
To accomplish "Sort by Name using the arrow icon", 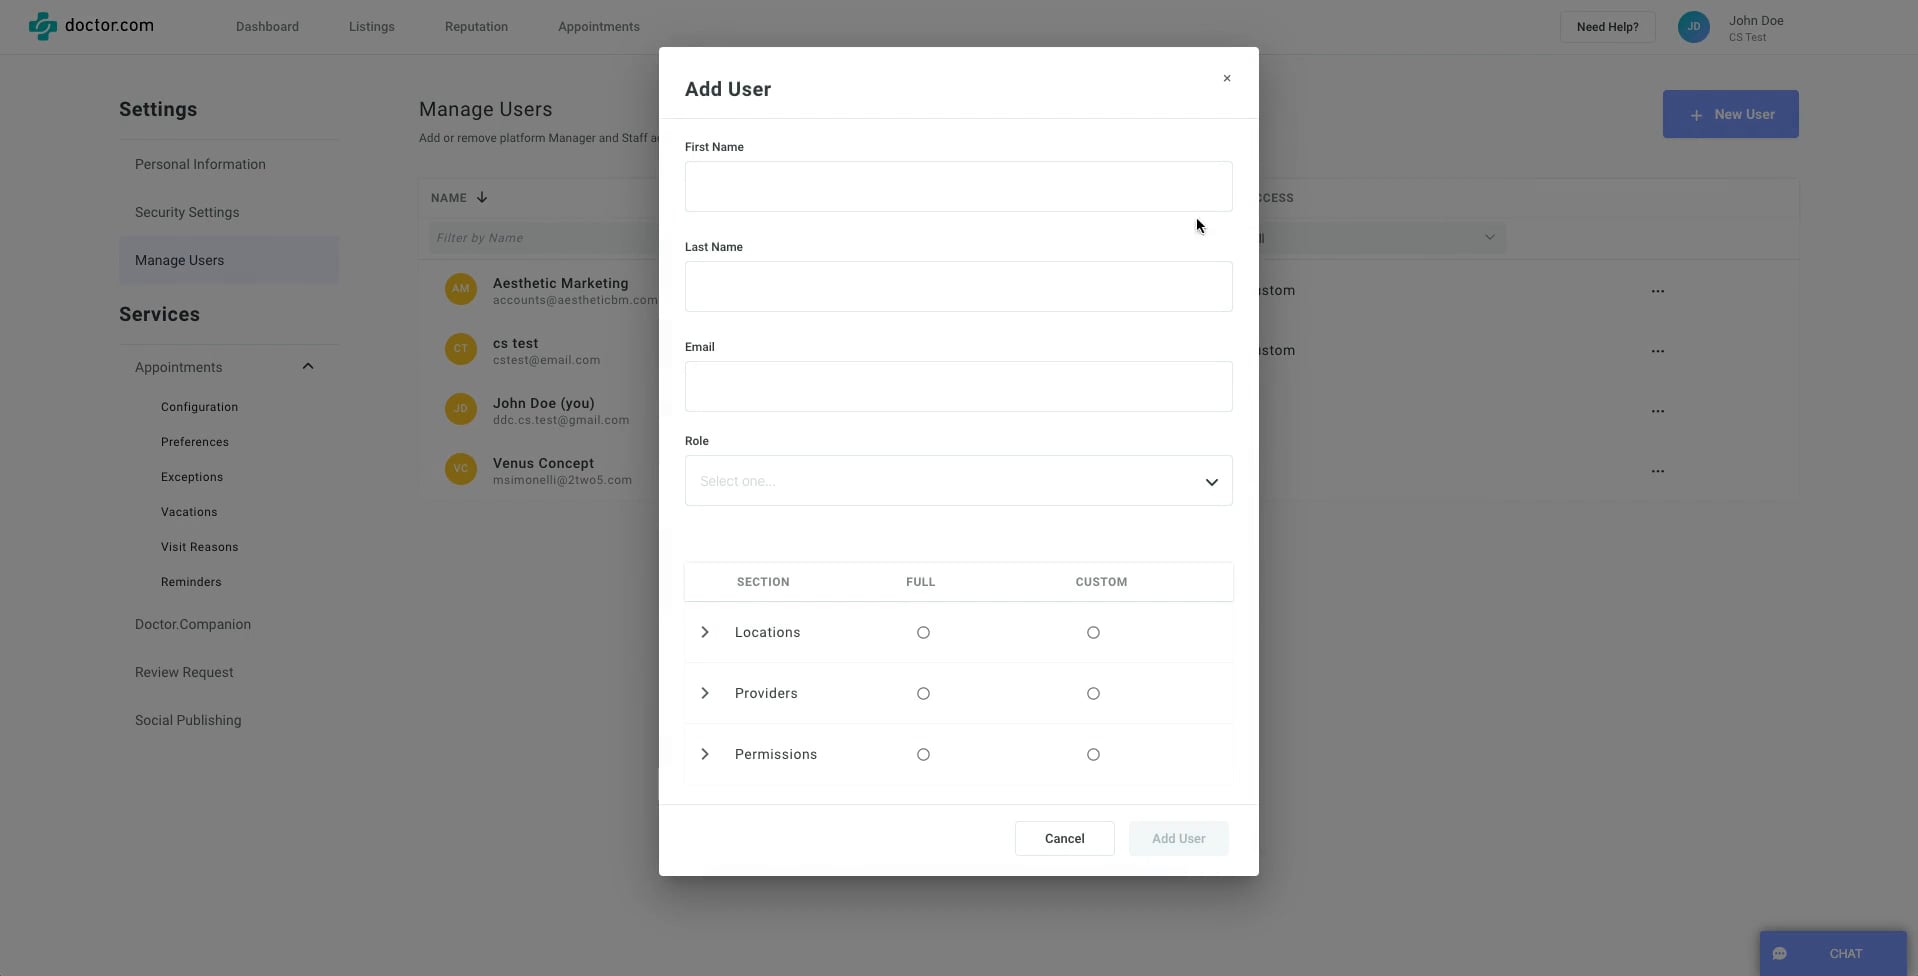I will coord(482,197).
